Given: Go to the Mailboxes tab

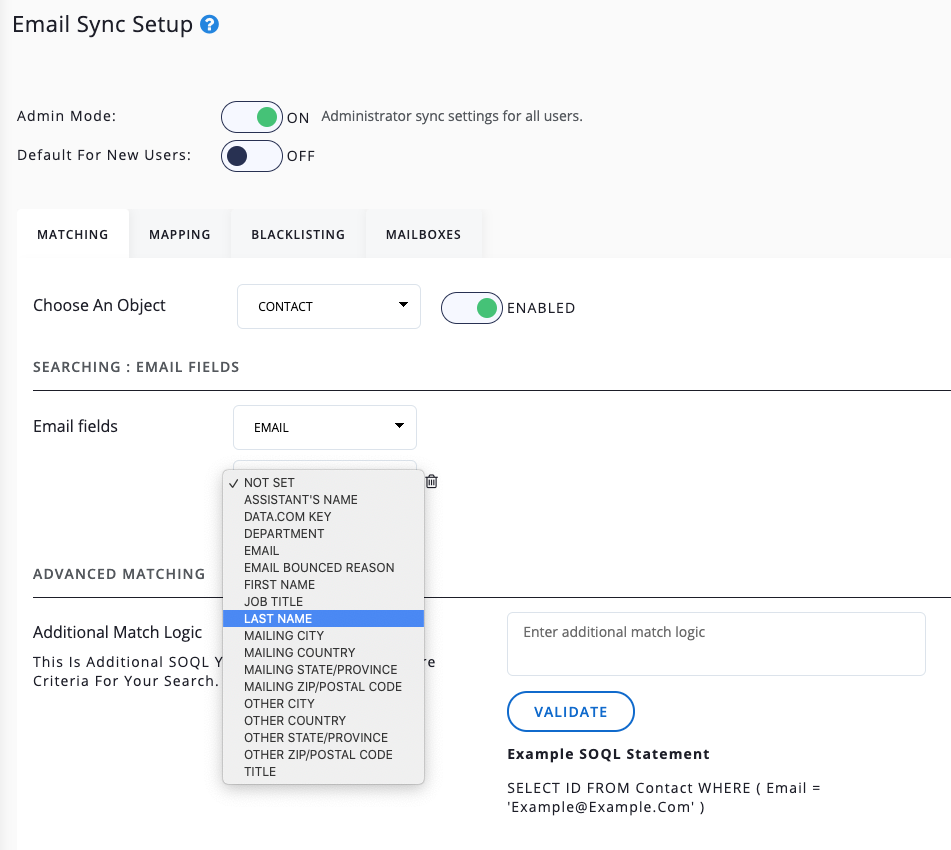Looking at the screenshot, I should point(423,234).
